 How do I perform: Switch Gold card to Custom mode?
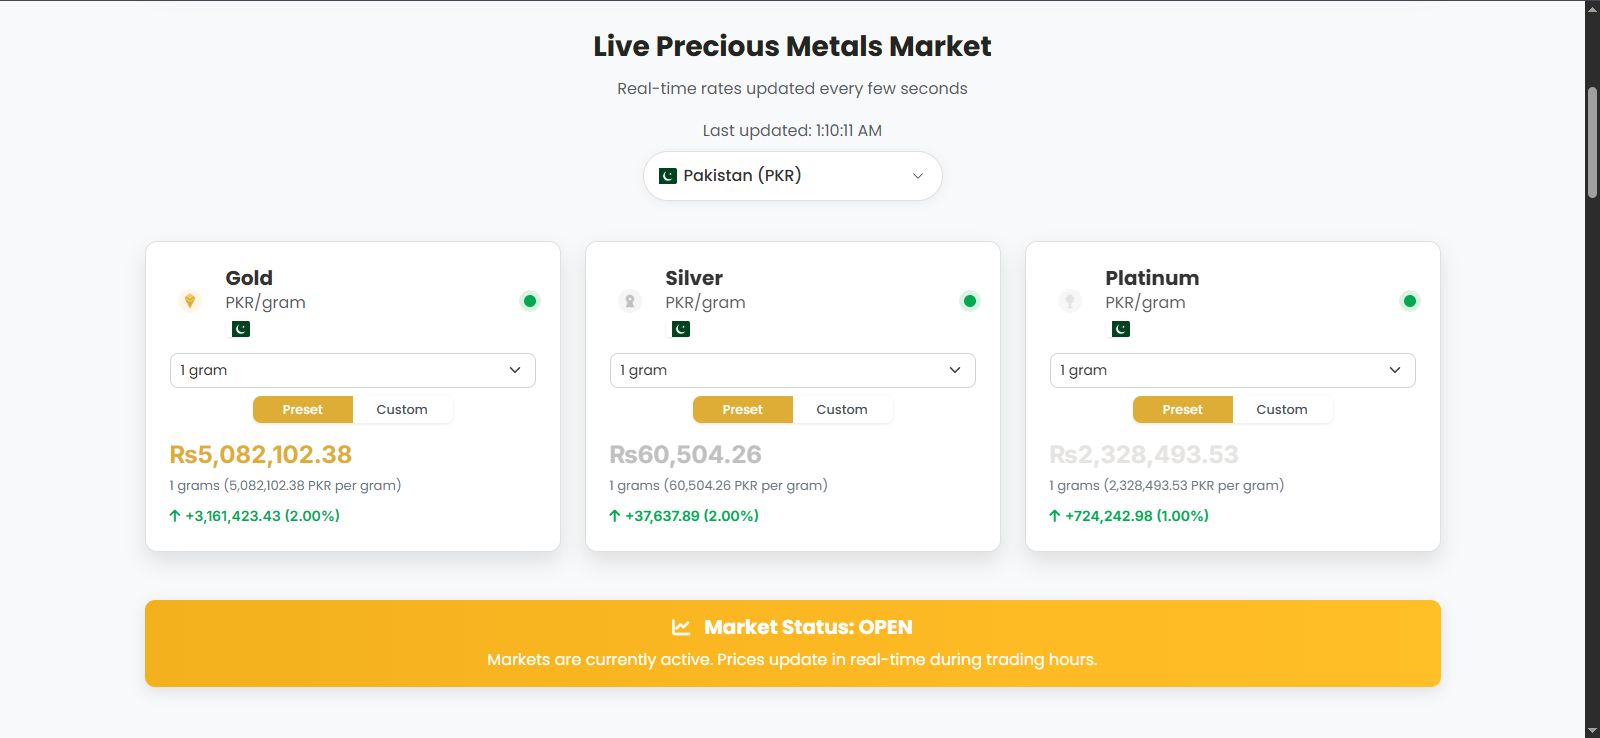(x=402, y=410)
